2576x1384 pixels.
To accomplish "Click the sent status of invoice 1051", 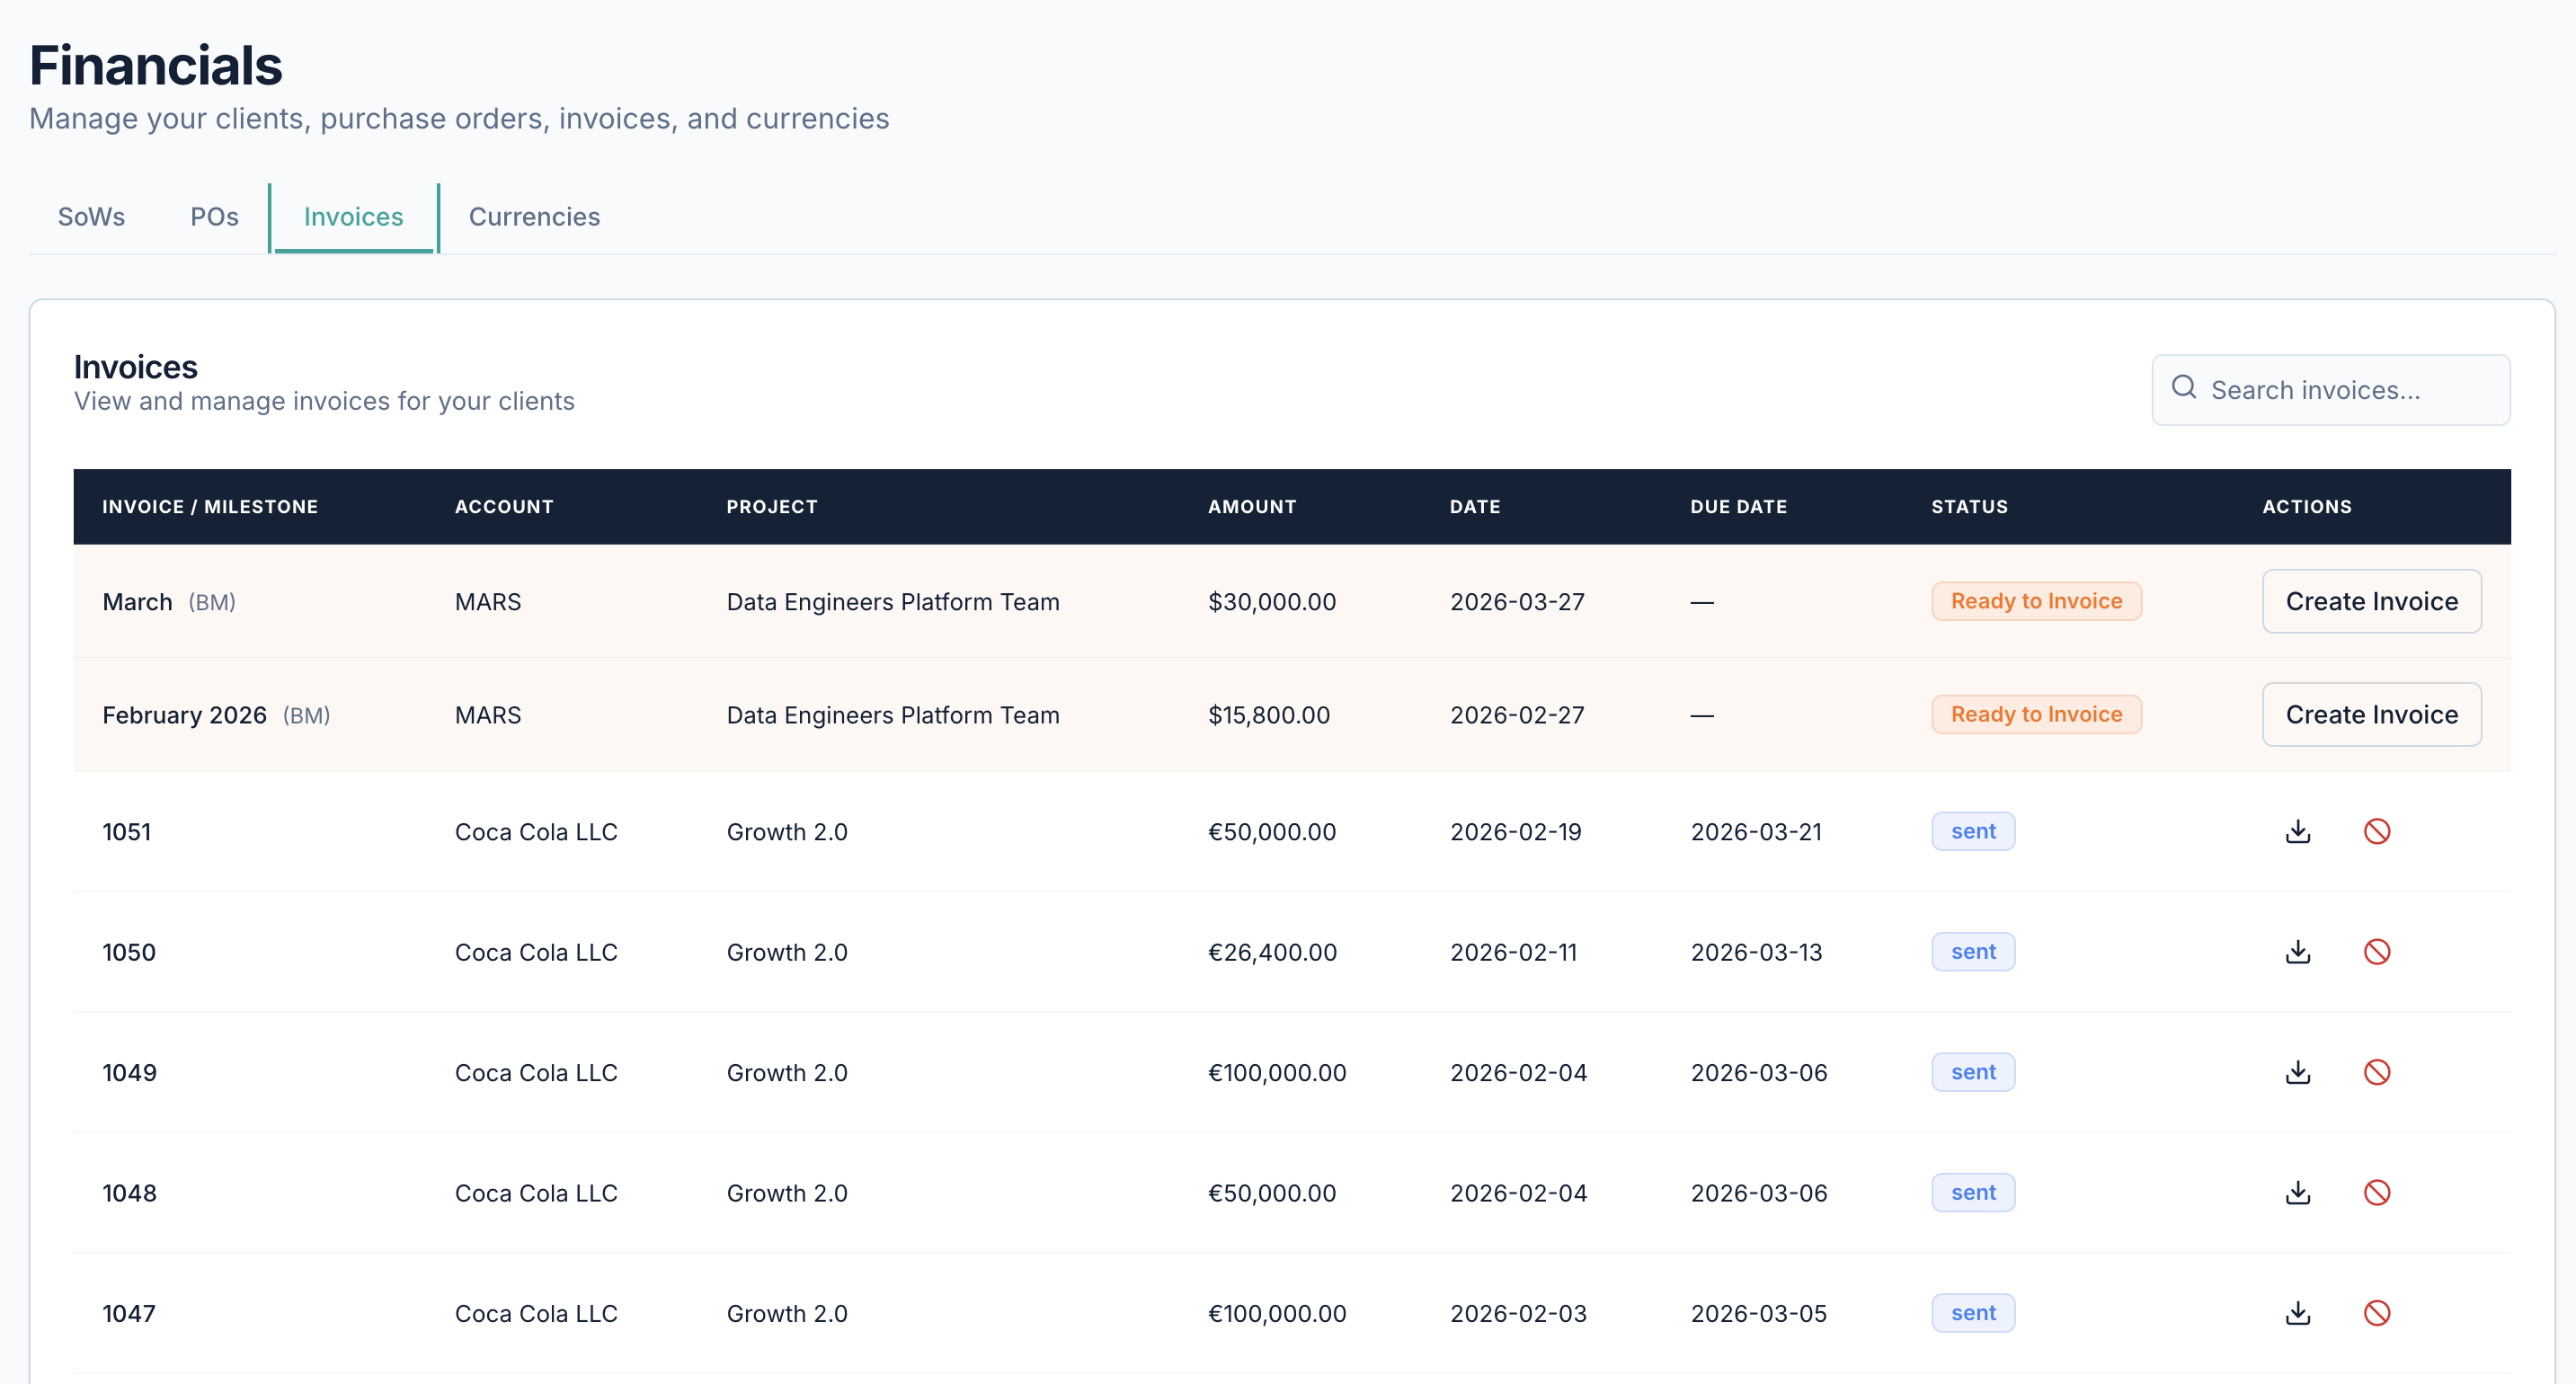I will coord(1973,831).
